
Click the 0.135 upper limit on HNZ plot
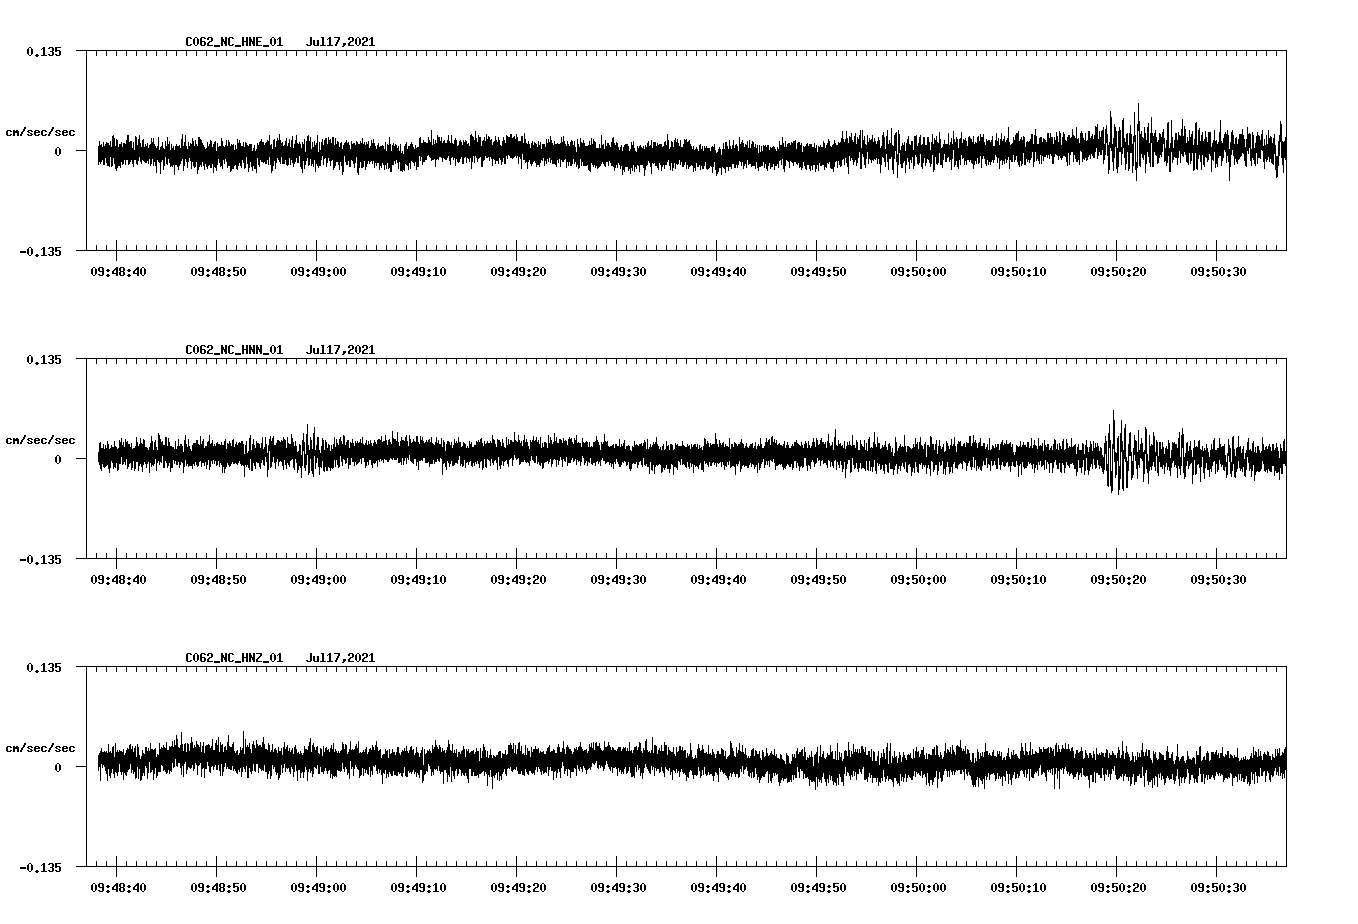coord(44,667)
